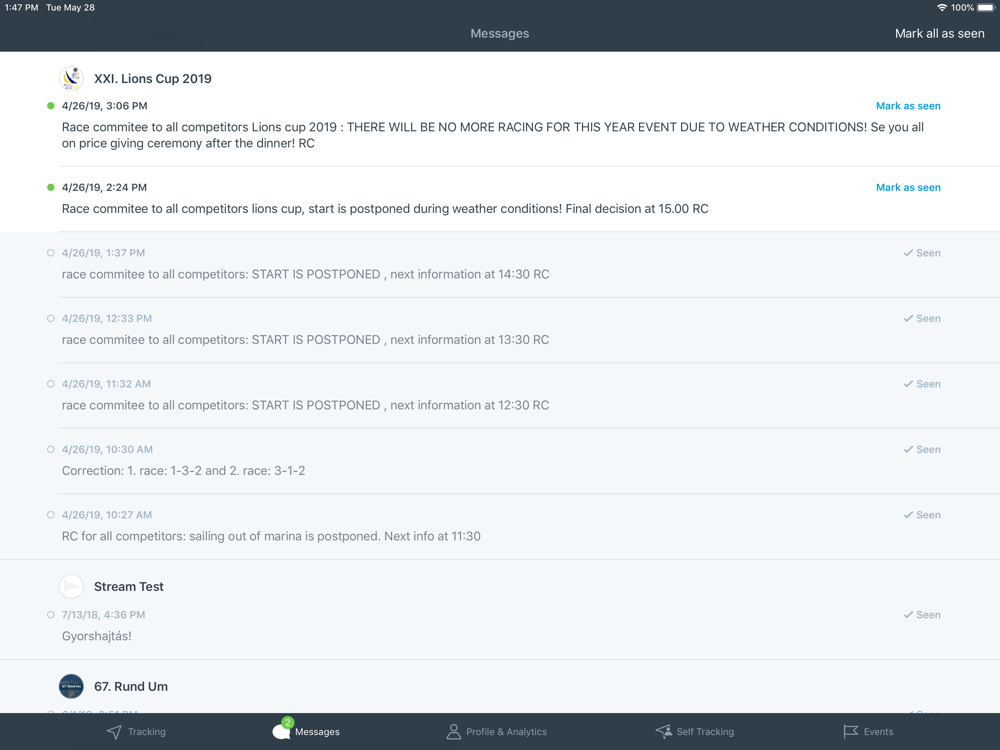The height and width of the screenshot is (750, 1000).
Task: Tap the timestamp 4/26/19, 11:32 AM
Action: coord(107,384)
